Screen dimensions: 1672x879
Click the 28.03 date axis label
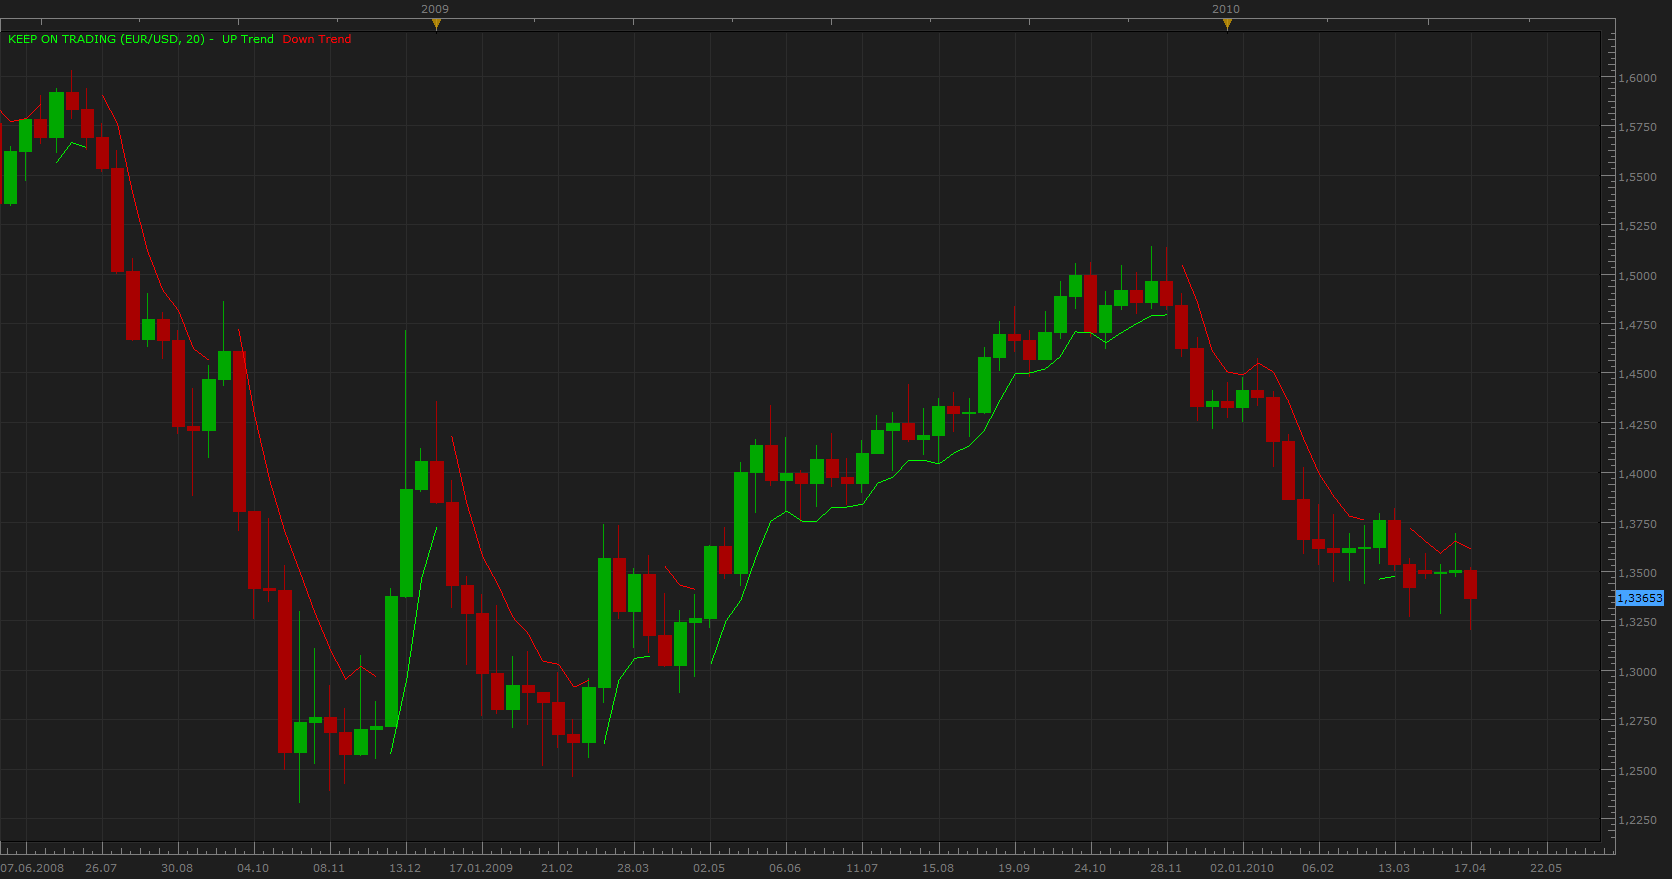633,868
